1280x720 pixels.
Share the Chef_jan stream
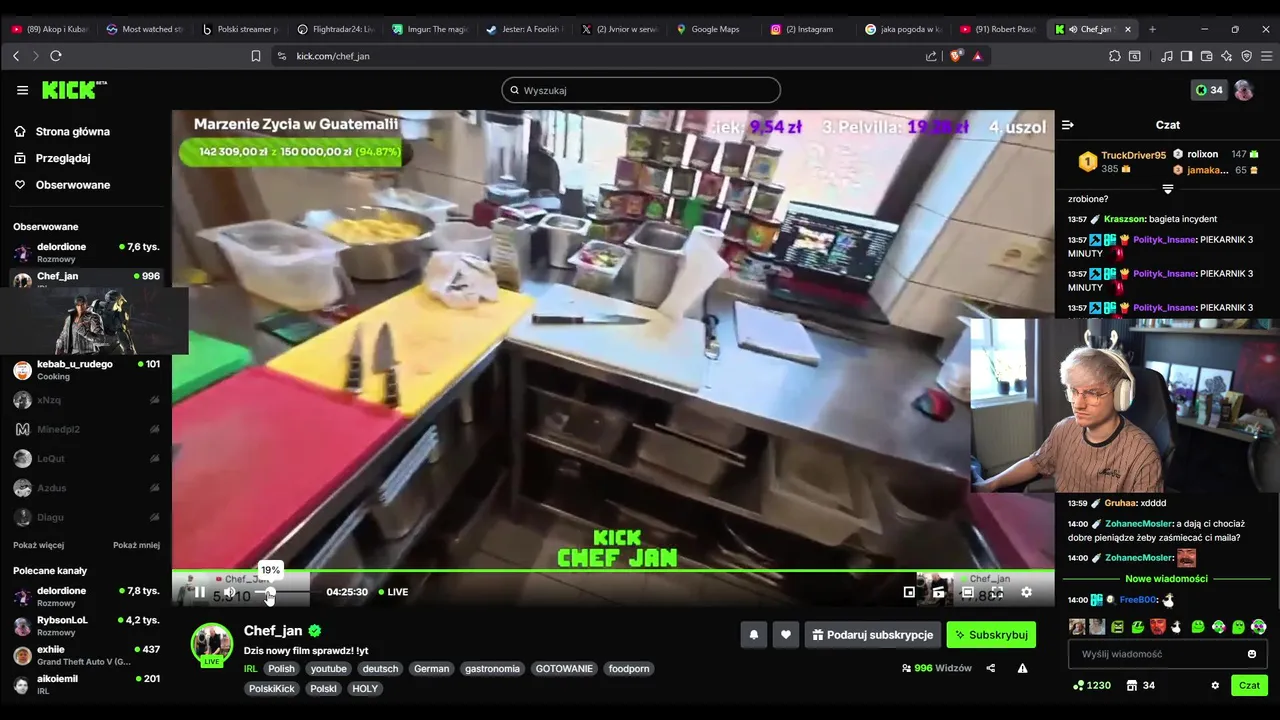click(991, 668)
